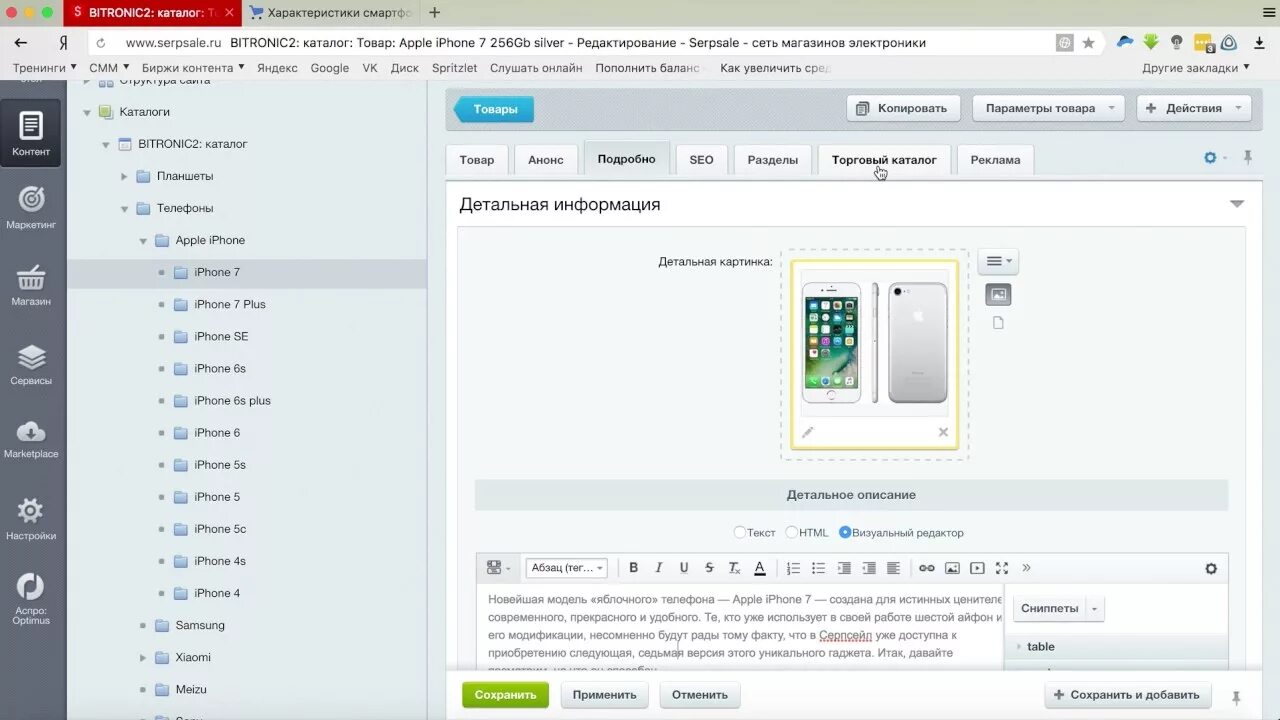The height and width of the screenshot is (720, 1280).
Task: Toggle editor fullscreen mode
Action: pyautogui.click(x=1002, y=568)
